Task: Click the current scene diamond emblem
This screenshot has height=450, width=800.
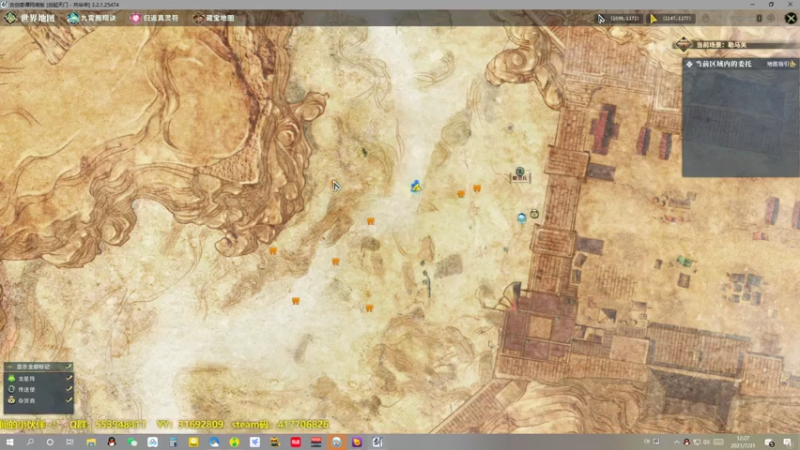Action: tap(683, 44)
